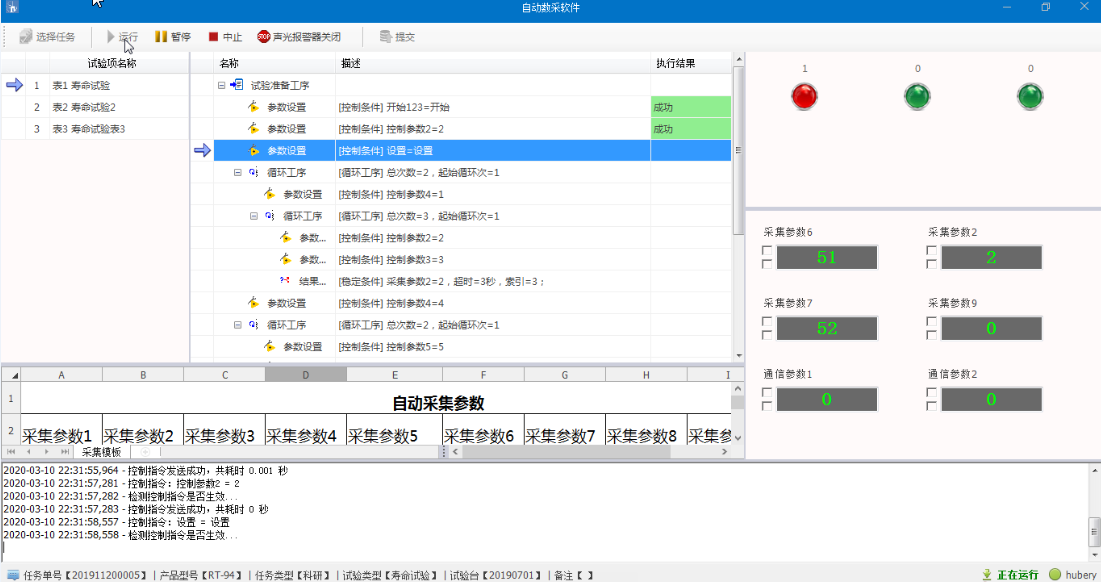The height and width of the screenshot is (582, 1101).
Task: Select spreadsheet column header D
Action: pyautogui.click(x=305, y=375)
